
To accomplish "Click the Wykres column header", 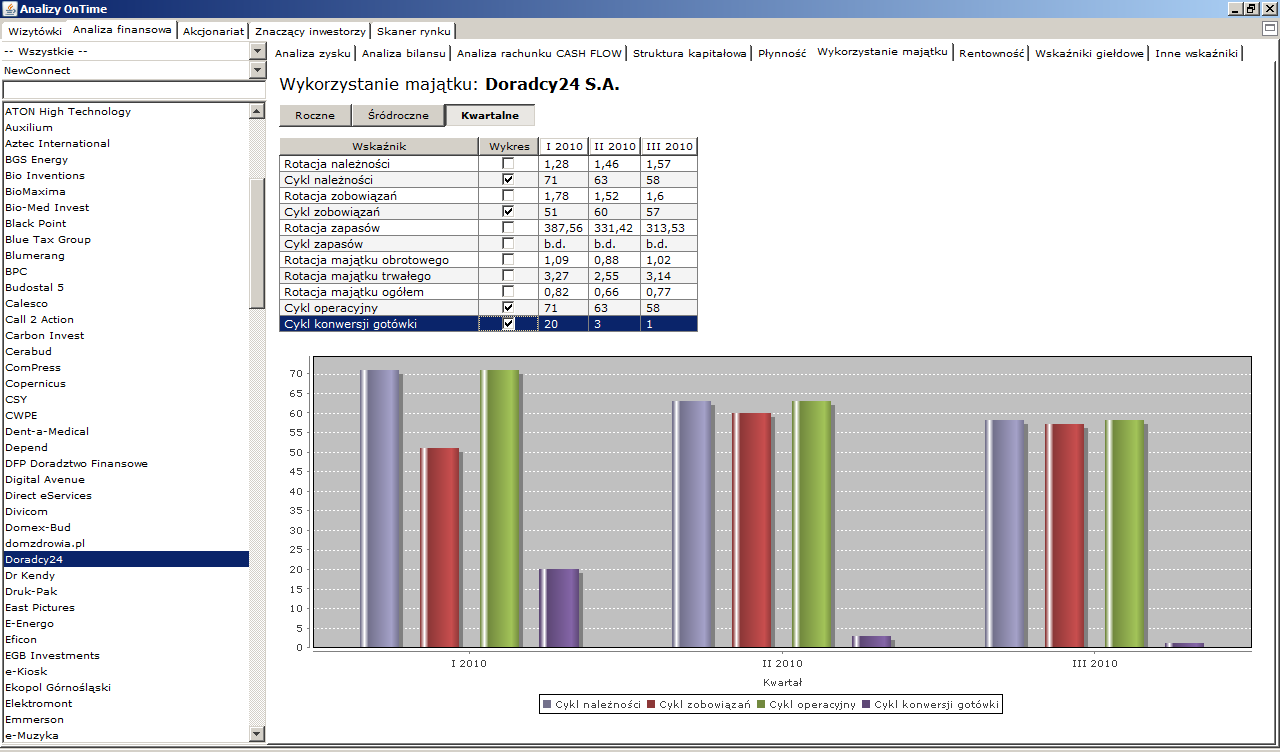I will pos(508,147).
